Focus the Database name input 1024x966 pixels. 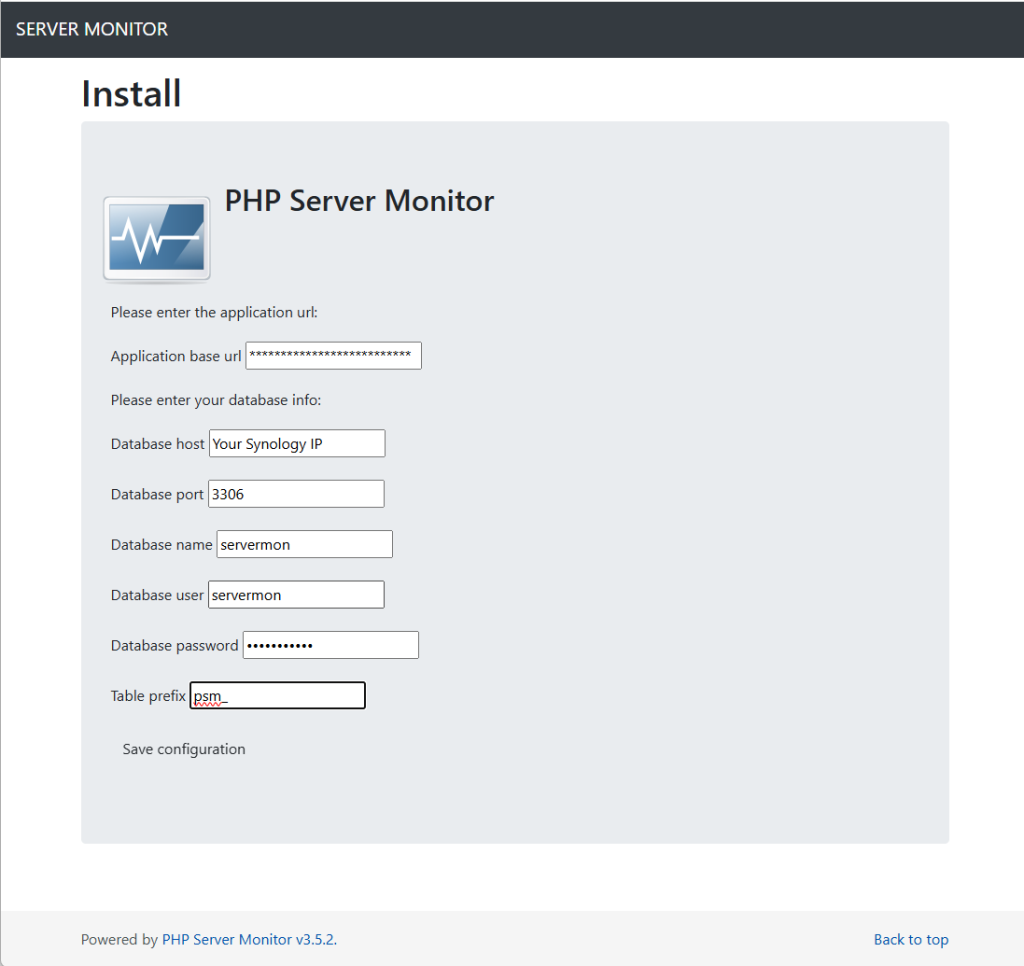click(x=304, y=544)
